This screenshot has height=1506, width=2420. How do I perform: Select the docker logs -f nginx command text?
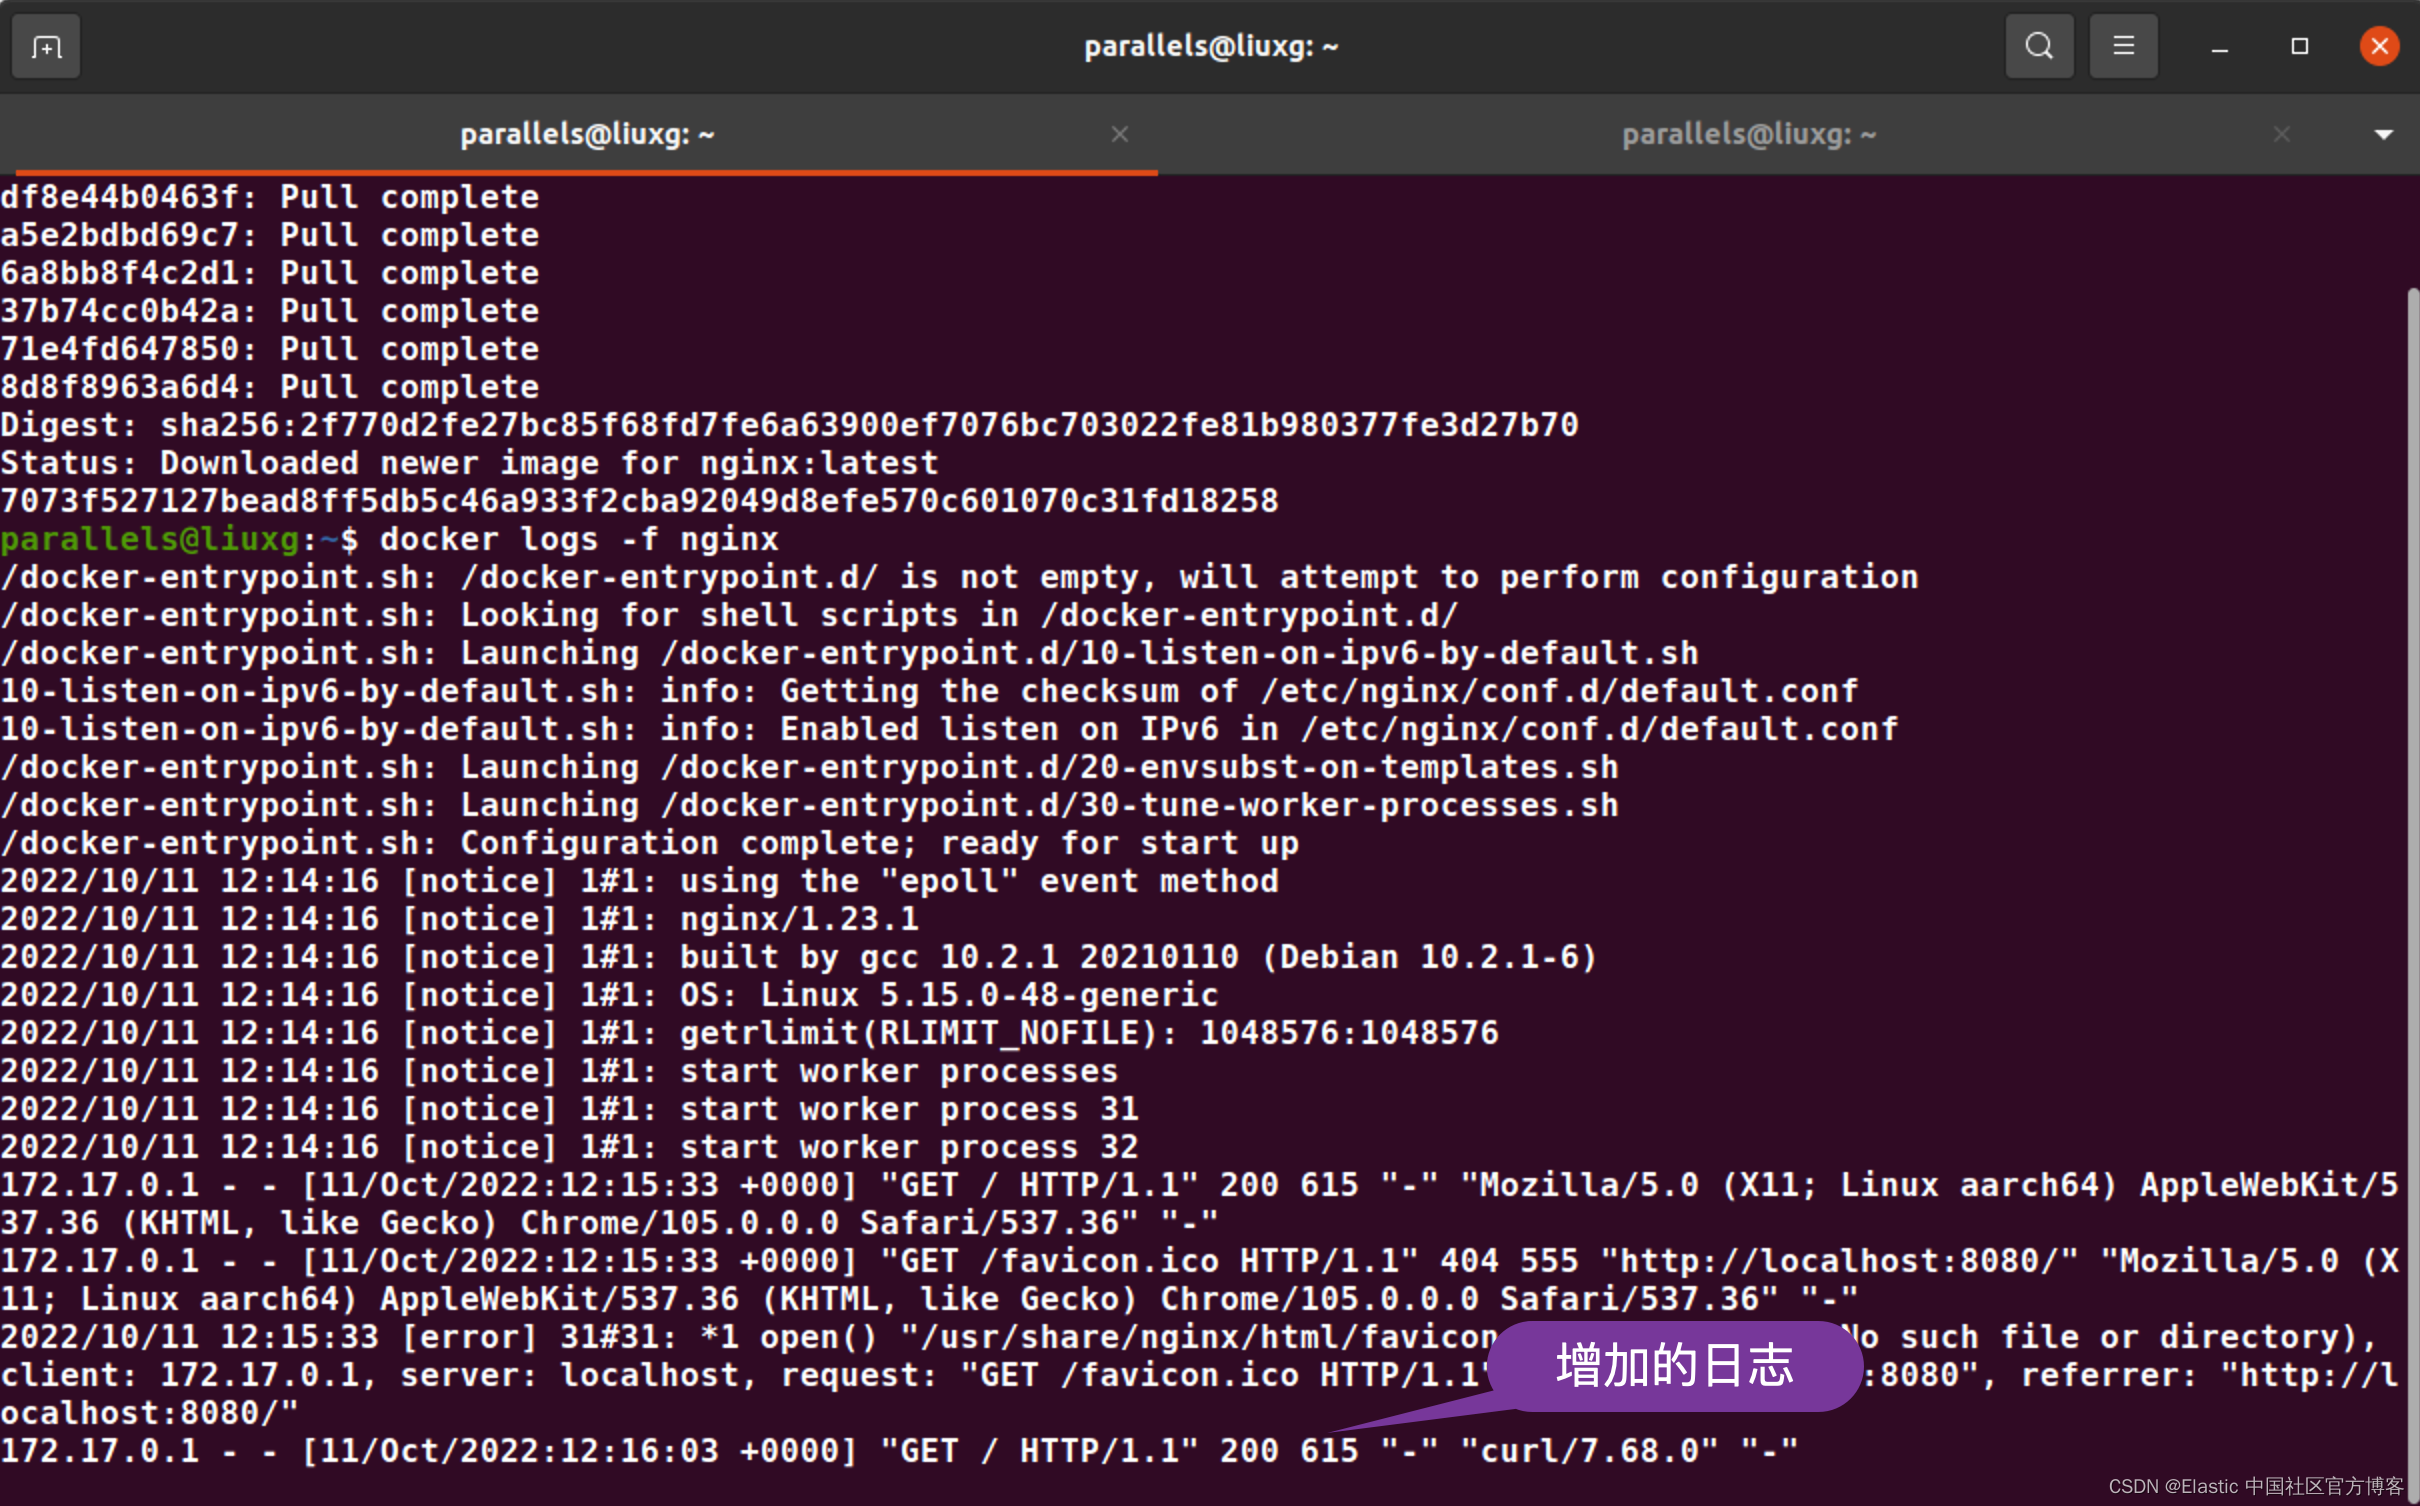(x=580, y=538)
